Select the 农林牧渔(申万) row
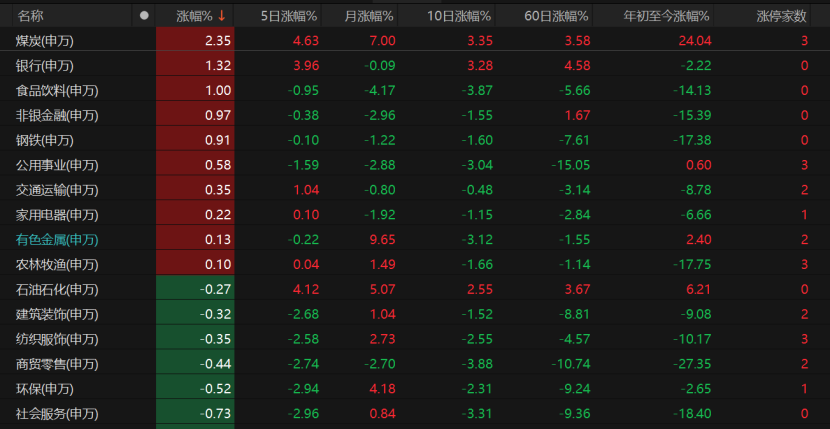 click(413, 265)
